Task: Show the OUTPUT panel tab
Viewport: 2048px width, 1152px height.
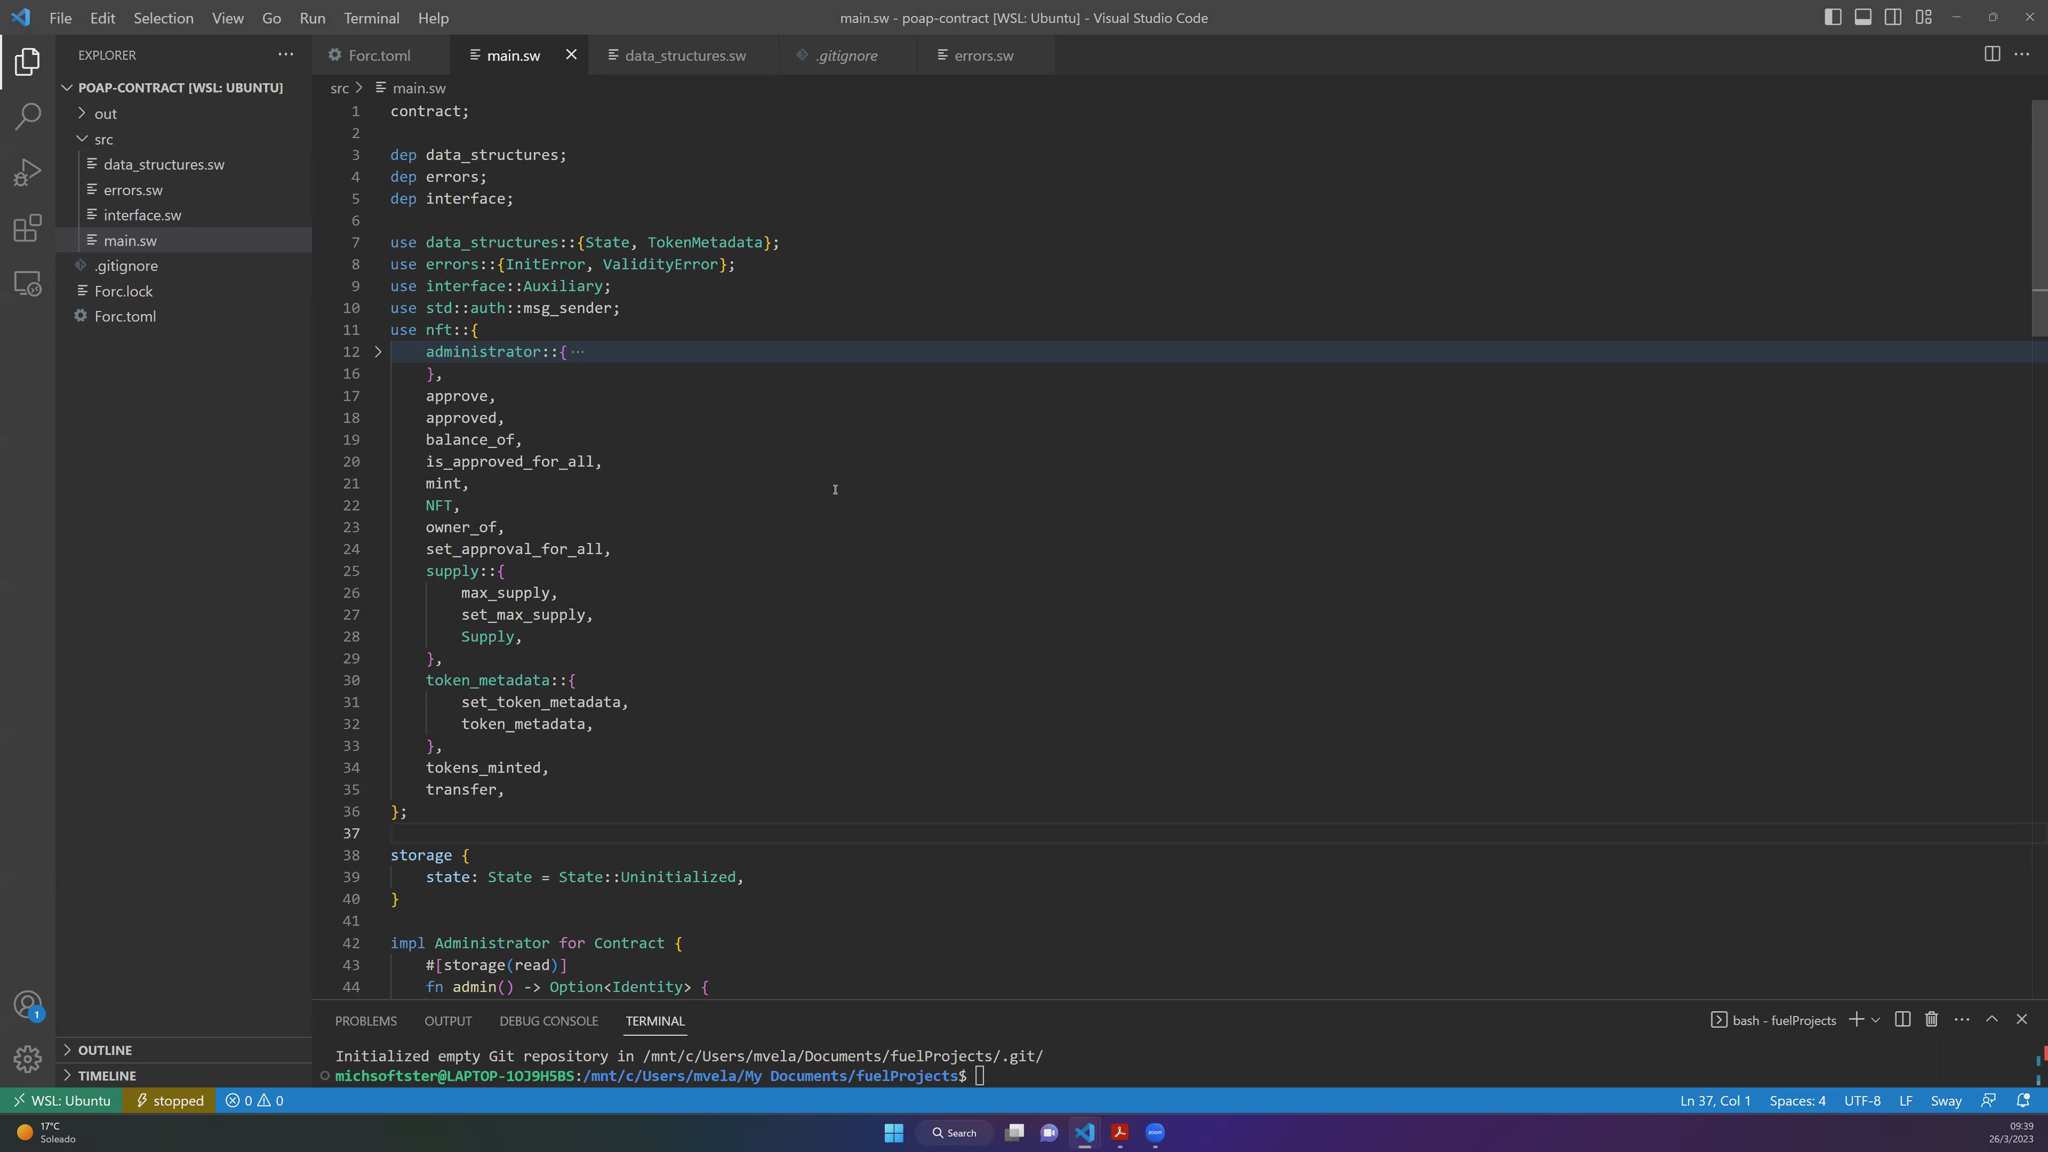Action: pyautogui.click(x=448, y=1020)
